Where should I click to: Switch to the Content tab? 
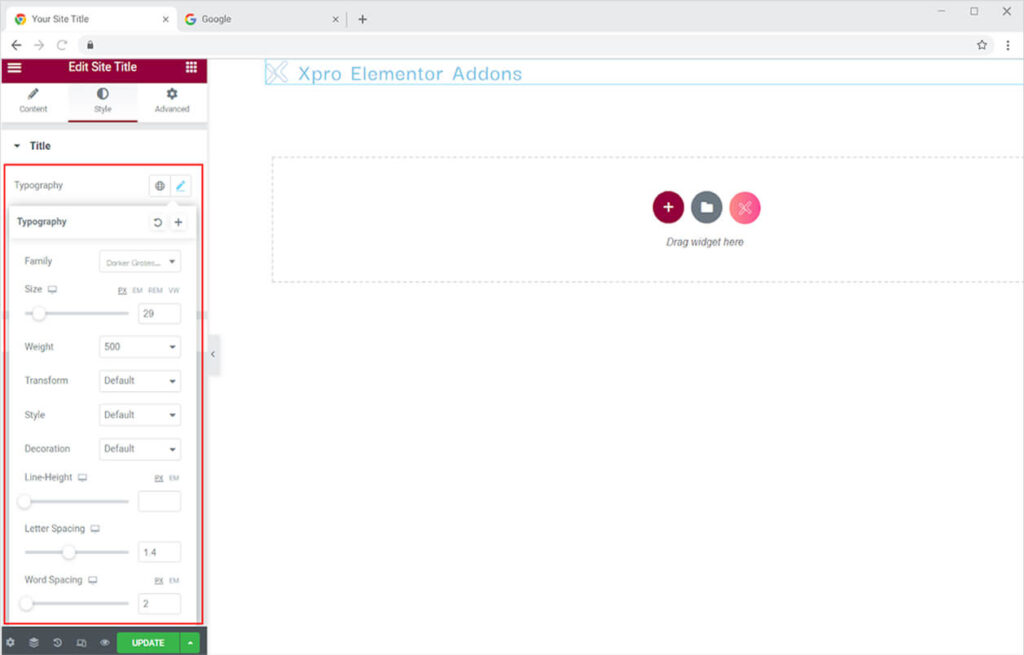tap(33, 100)
